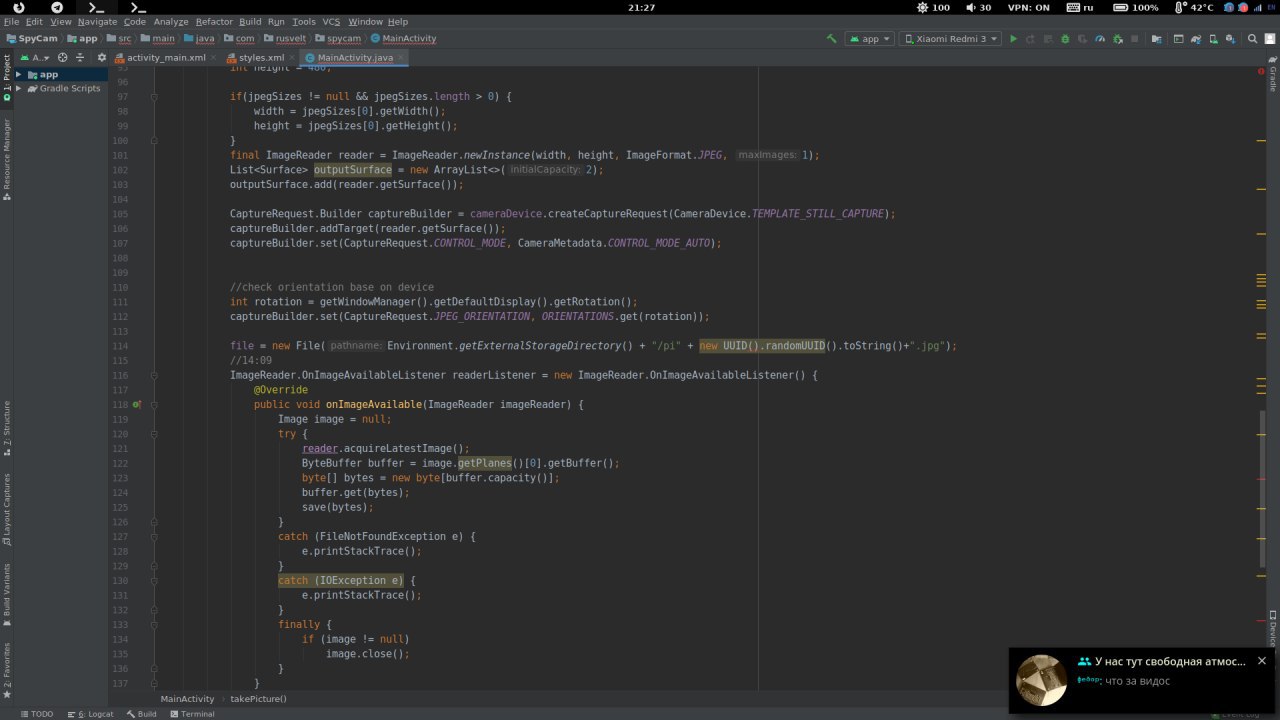
Task: Toggle the Layout Captures tool window
Action: pos(6,509)
